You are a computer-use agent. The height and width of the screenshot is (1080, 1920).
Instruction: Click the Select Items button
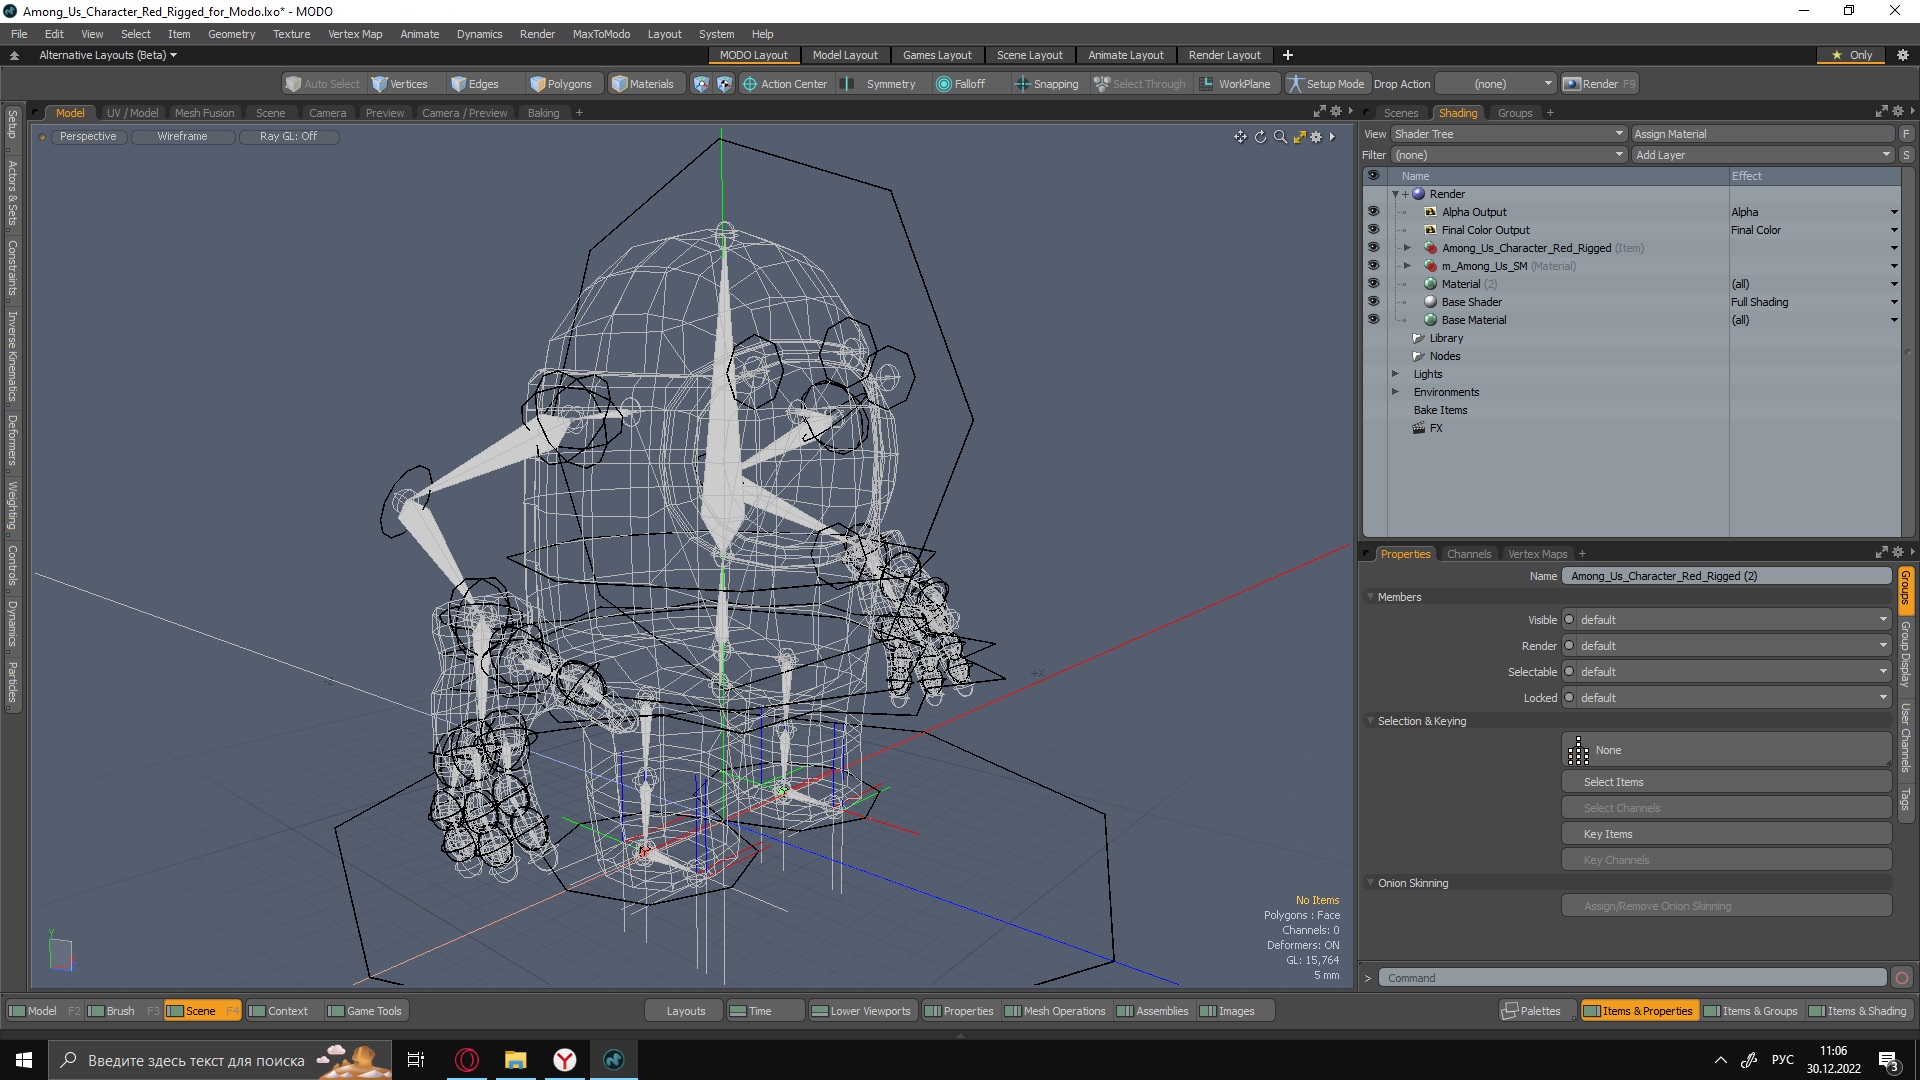(x=1726, y=782)
